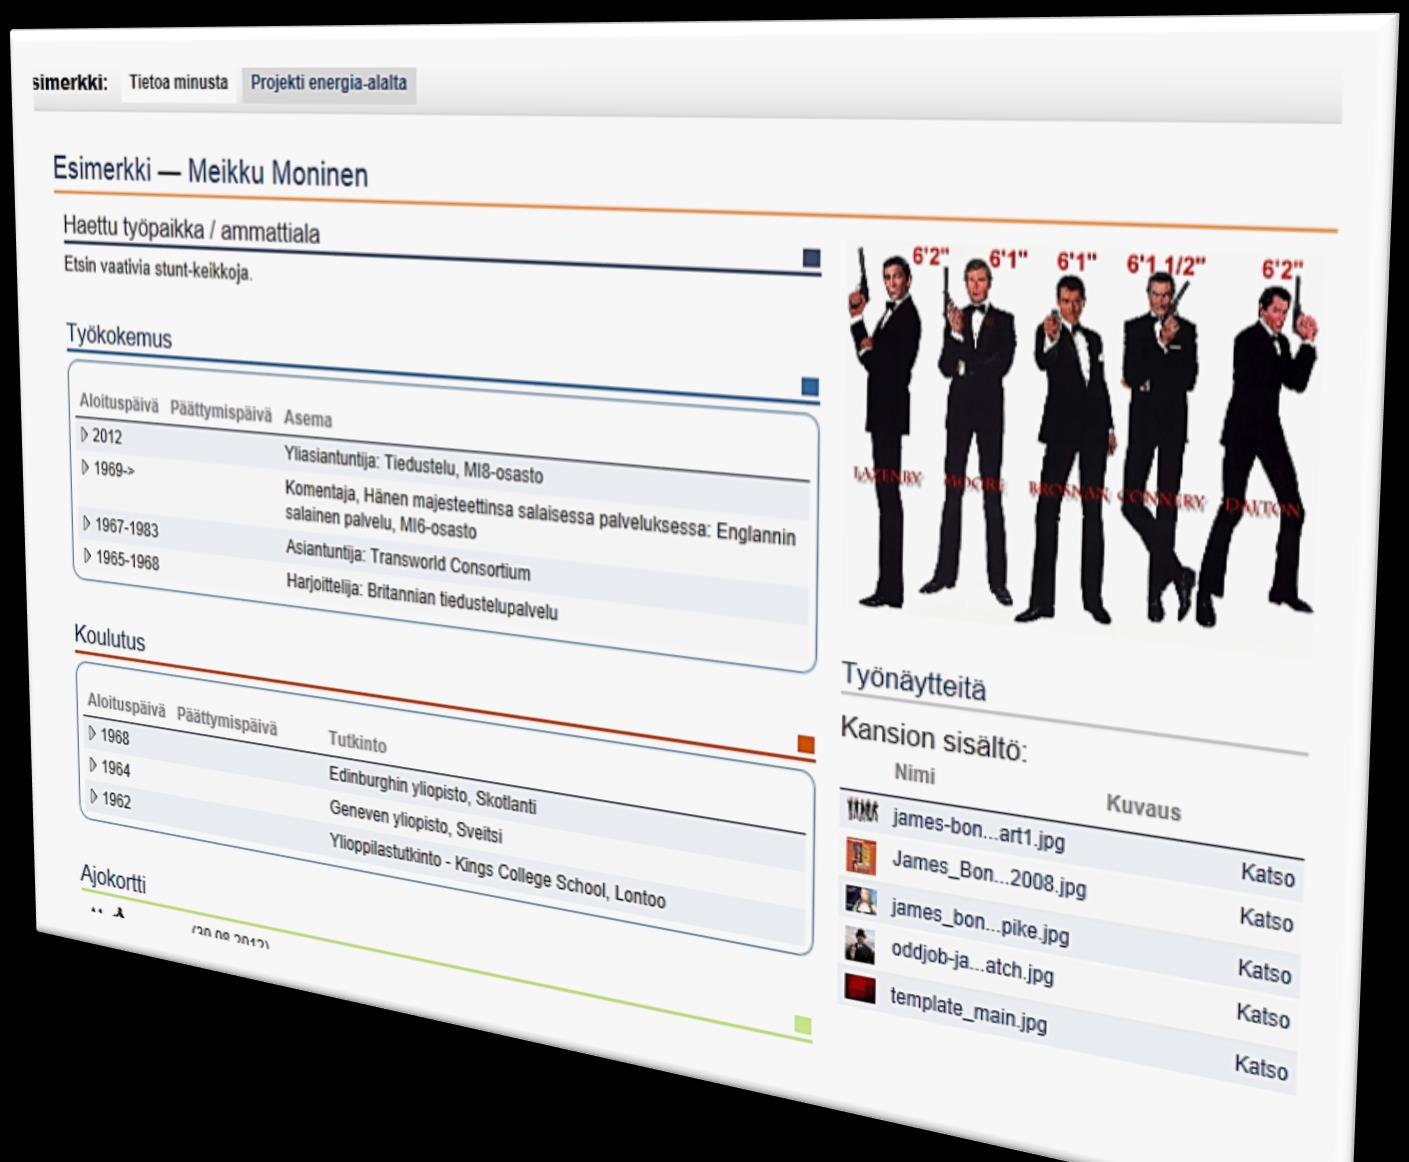Screen dimensions: 1409x1162
Task: Click the Koulutus section heading
Action: coord(110,637)
